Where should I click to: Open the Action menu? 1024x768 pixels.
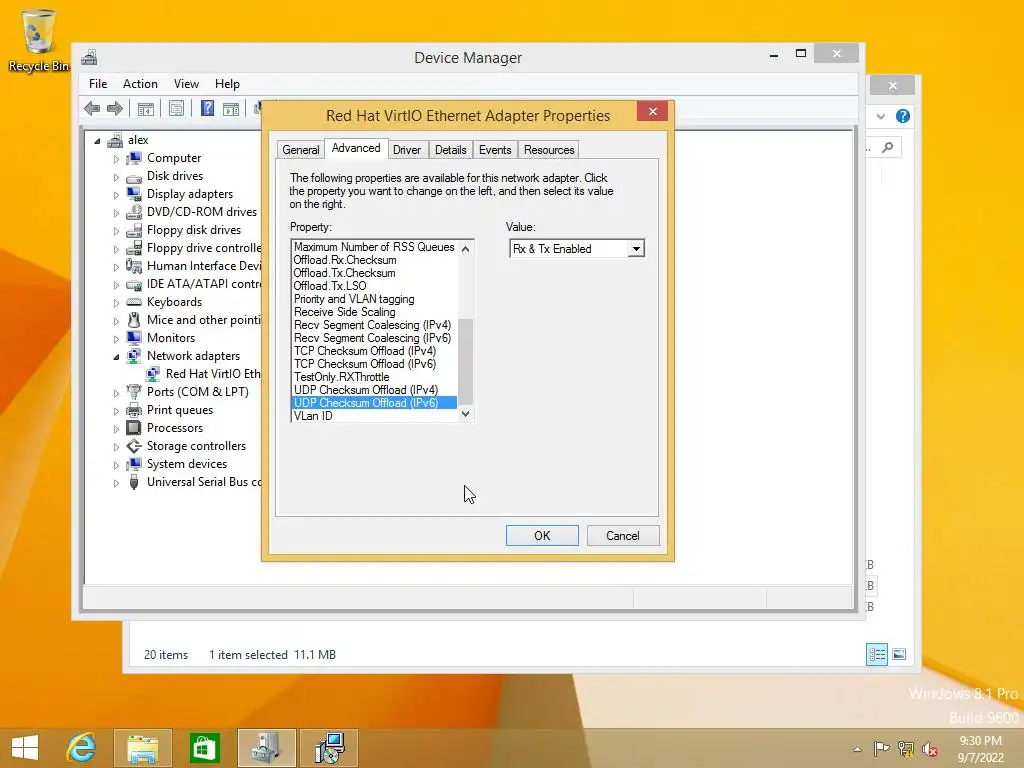[x=140, y=84]
